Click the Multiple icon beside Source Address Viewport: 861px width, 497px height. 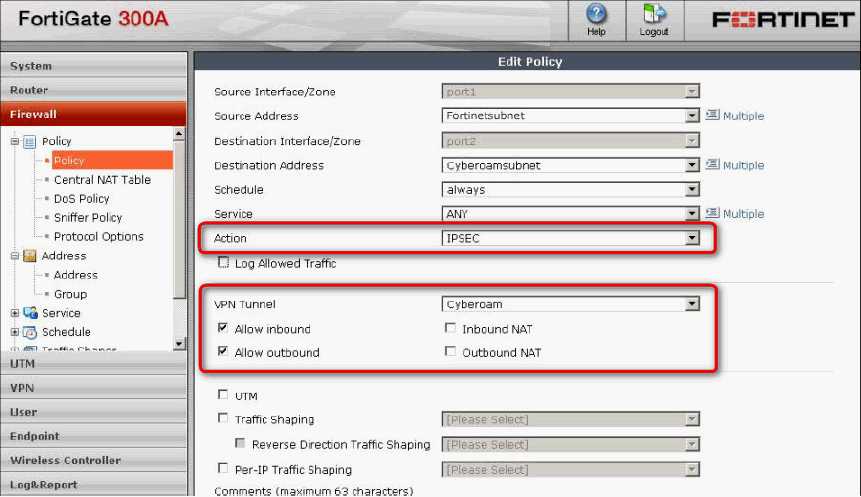tap(712, 115)
